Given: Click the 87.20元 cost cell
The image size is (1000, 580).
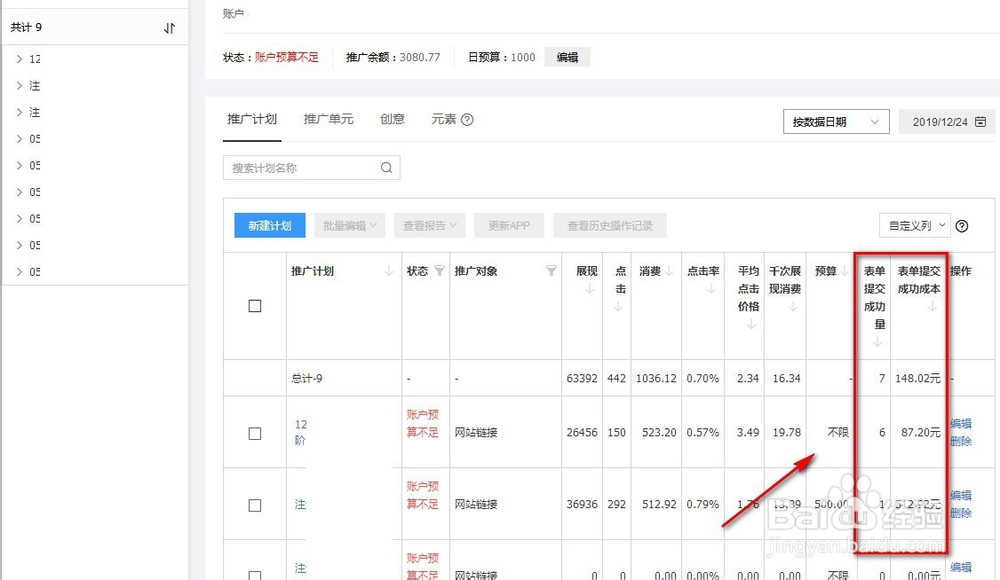Looking at the screenshot, I should coord(921,433).
